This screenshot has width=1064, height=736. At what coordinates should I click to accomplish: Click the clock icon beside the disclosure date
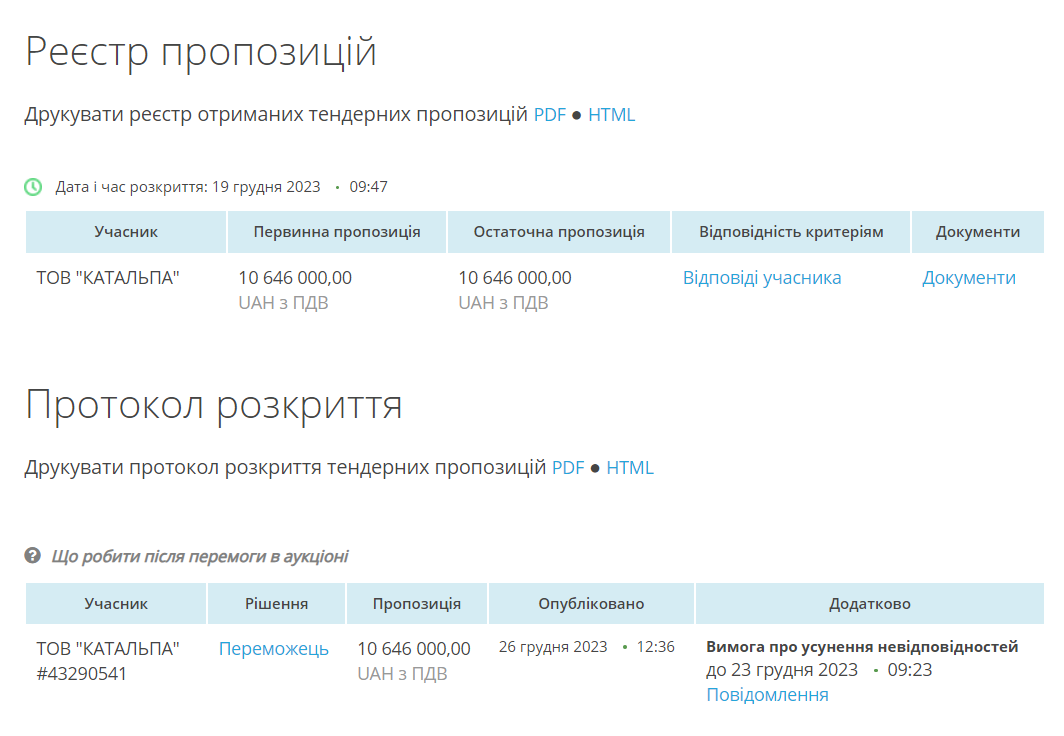coord(33,187)
